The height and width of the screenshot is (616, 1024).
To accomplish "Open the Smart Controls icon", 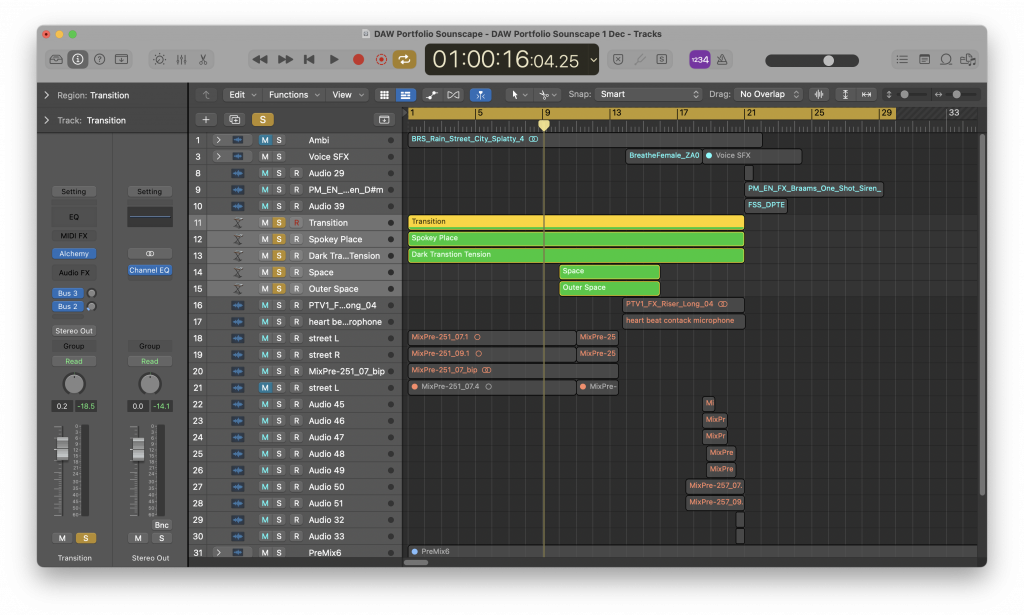I will pyautogui.click(x=159, y=59).
